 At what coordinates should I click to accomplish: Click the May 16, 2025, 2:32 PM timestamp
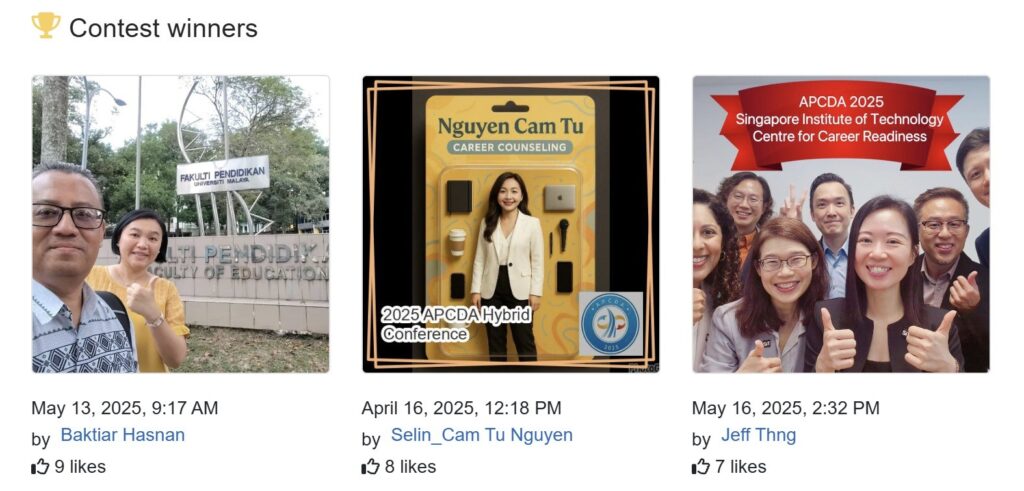click(x=786, y=408)
